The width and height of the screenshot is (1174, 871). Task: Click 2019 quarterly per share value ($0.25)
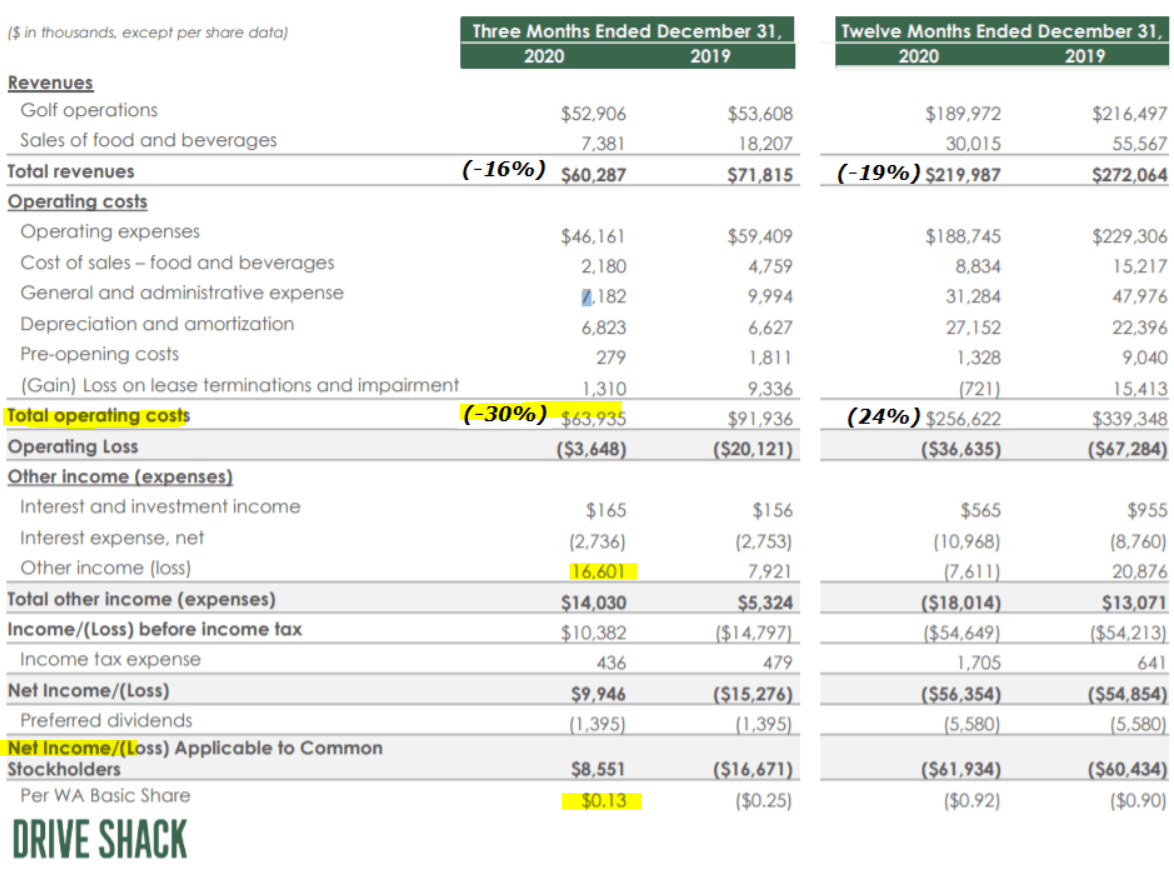pos(763,801)
